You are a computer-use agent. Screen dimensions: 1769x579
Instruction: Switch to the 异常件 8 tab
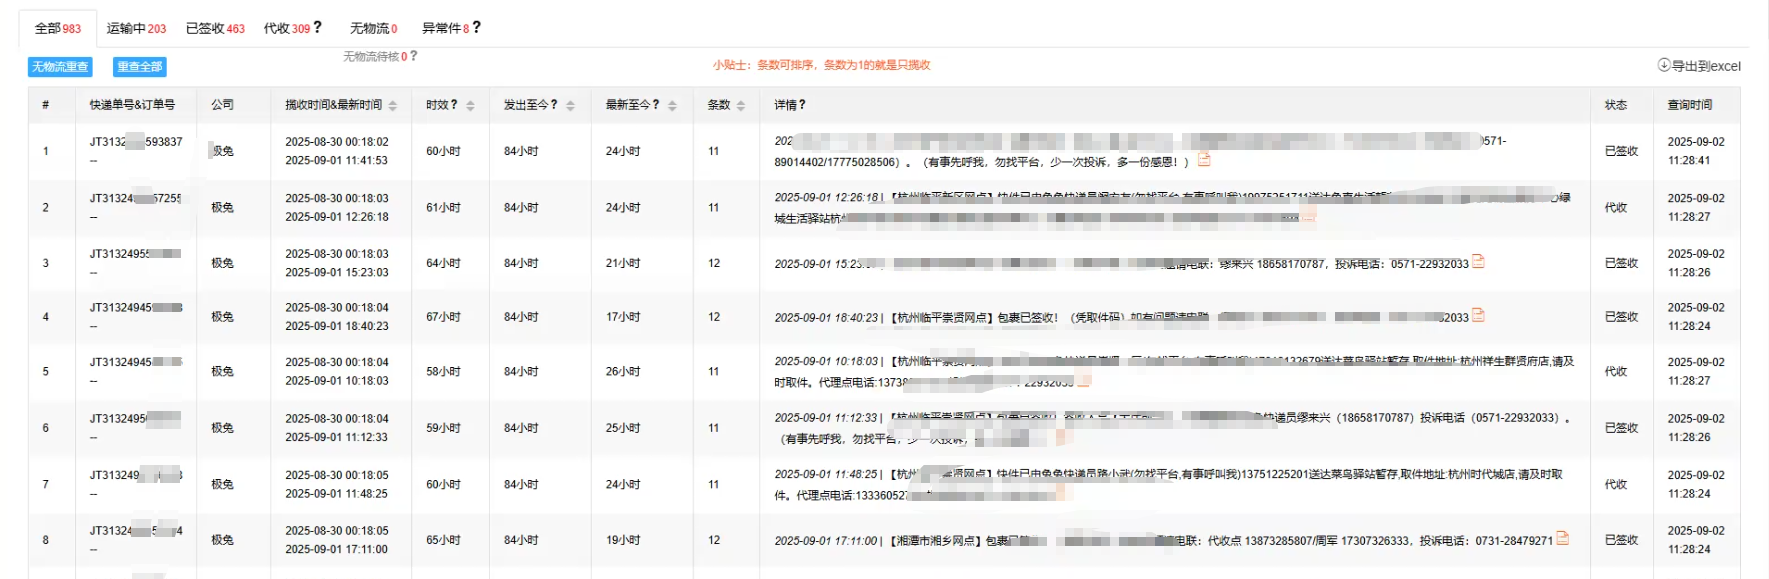[445, 28]
